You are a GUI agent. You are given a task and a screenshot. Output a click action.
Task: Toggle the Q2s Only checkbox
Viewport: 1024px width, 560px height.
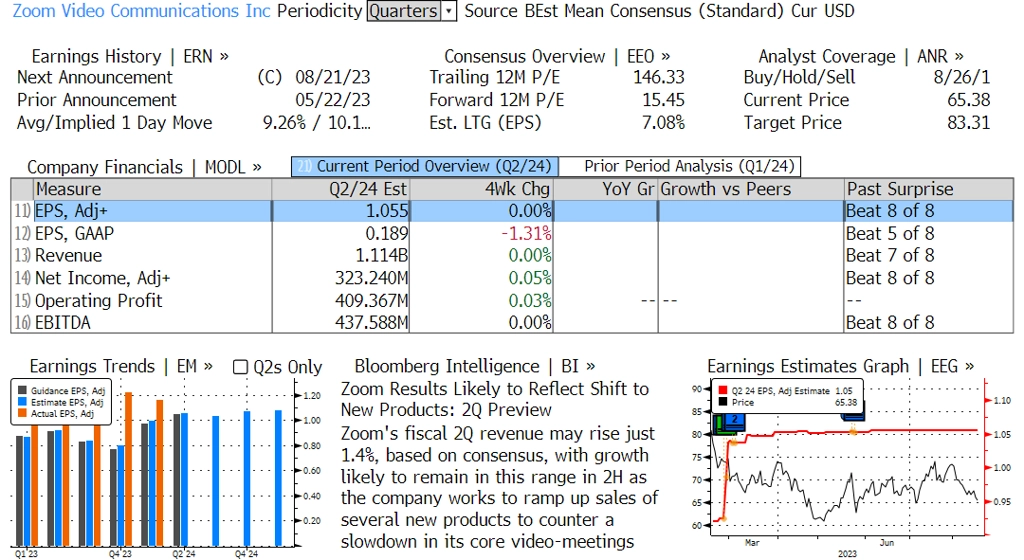click(x=240, y=367)
